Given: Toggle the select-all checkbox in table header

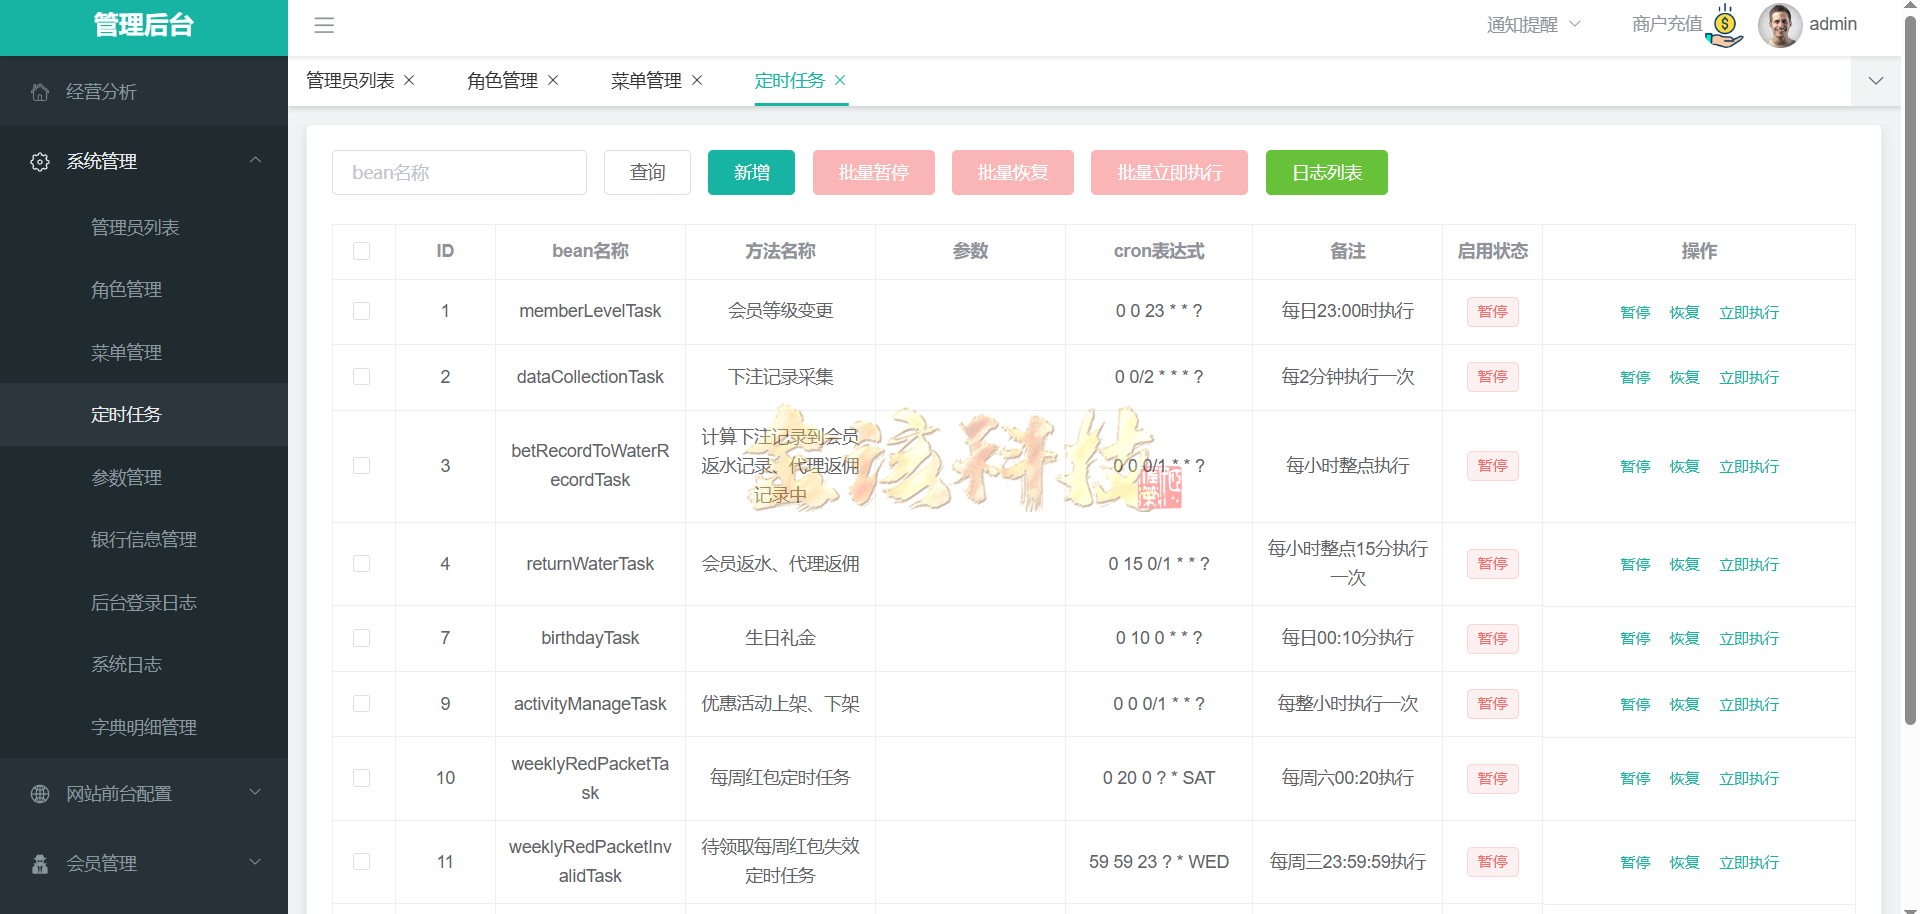Looking at the screenshot, I should pyautogui.click(x=362, y=252).
